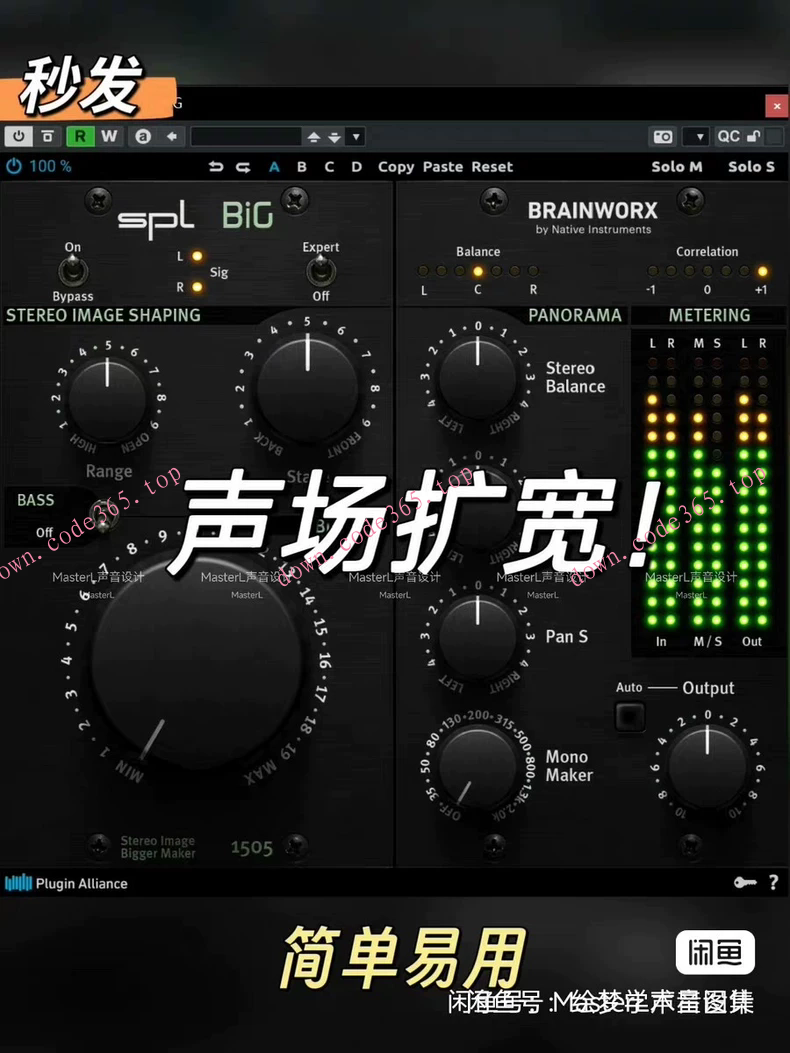This screenshot has height=1053, width=790.
Task: Click the L signal LED
Action: point(197,256)
